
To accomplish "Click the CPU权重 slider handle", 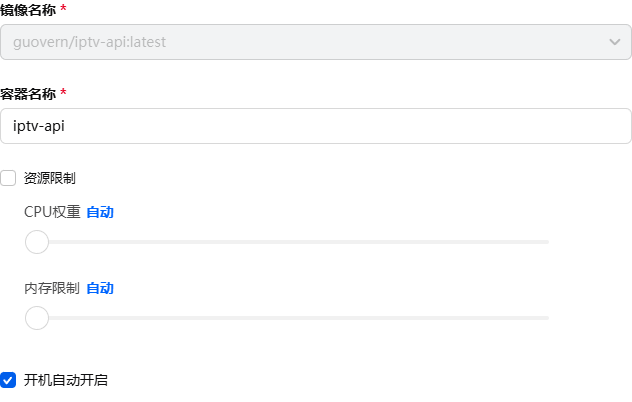I will [37, 242].
